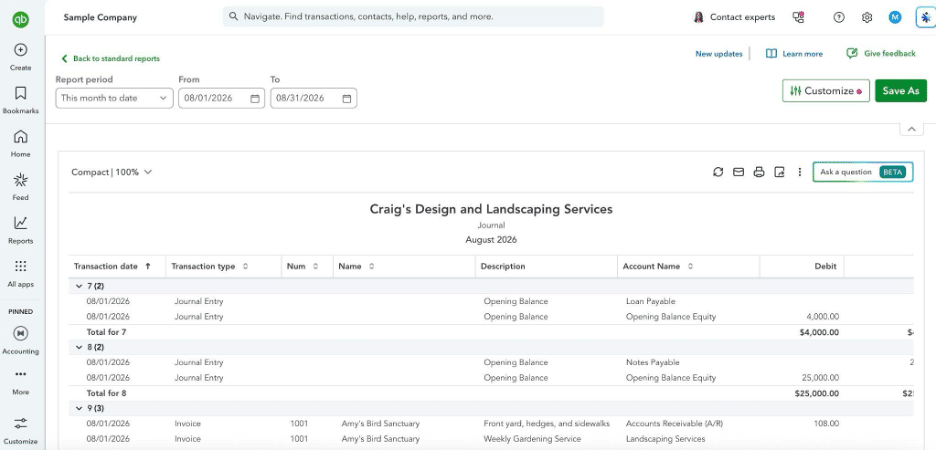Click the 4,000.00 debit amount

point(823,317)
